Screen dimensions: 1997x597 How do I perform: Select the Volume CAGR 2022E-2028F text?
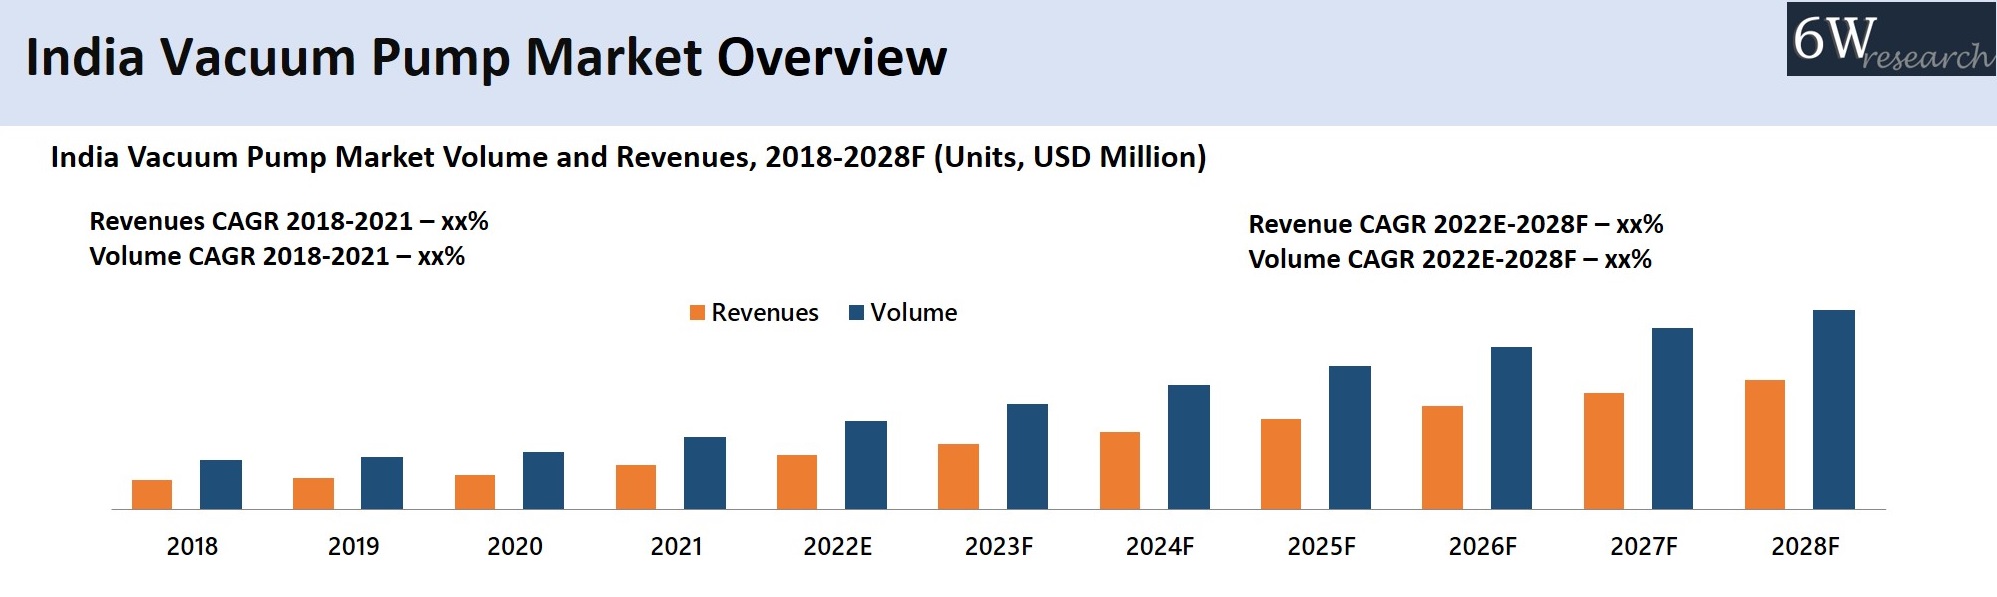[x=1449, y=259]
